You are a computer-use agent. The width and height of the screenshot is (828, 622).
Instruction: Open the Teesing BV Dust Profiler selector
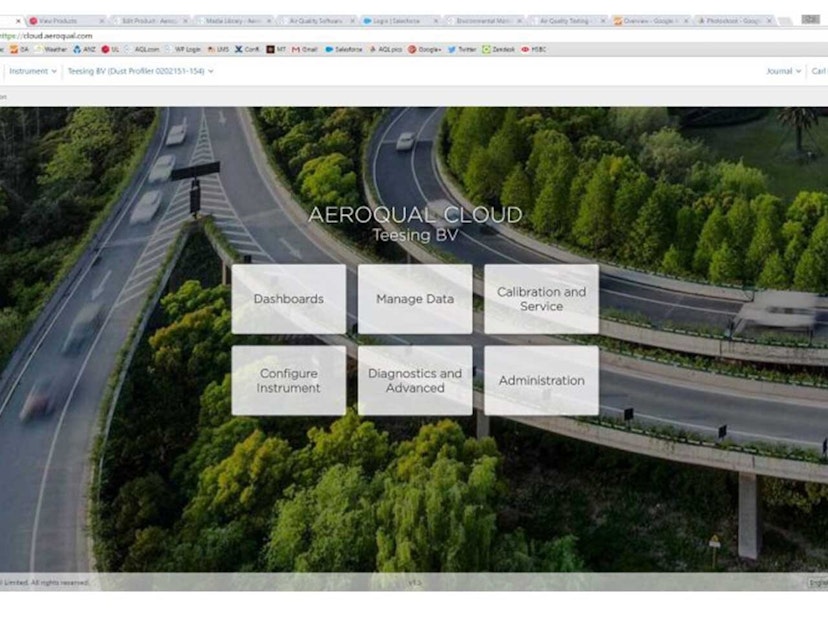click(x=140, y=71)
